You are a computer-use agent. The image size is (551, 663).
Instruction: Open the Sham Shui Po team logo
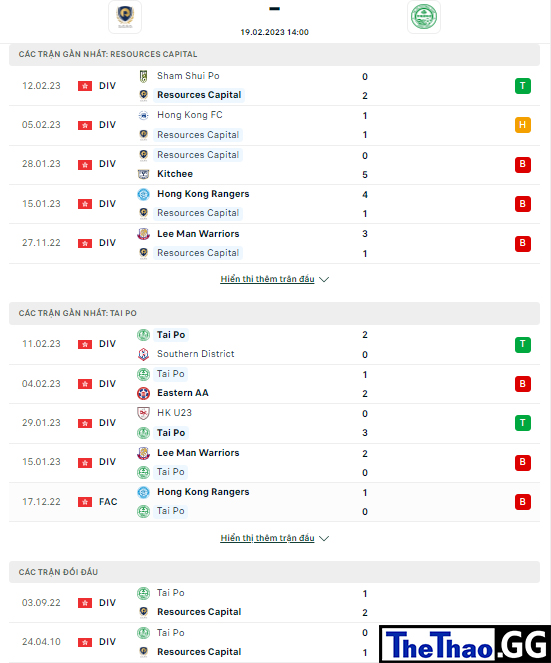pos(143,76)
